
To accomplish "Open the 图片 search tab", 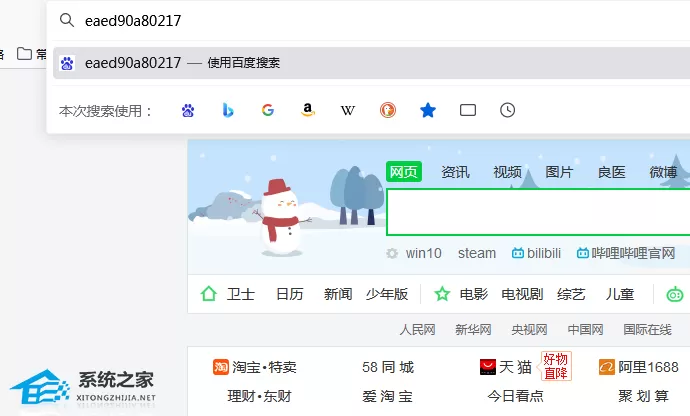I will (559, 172).
